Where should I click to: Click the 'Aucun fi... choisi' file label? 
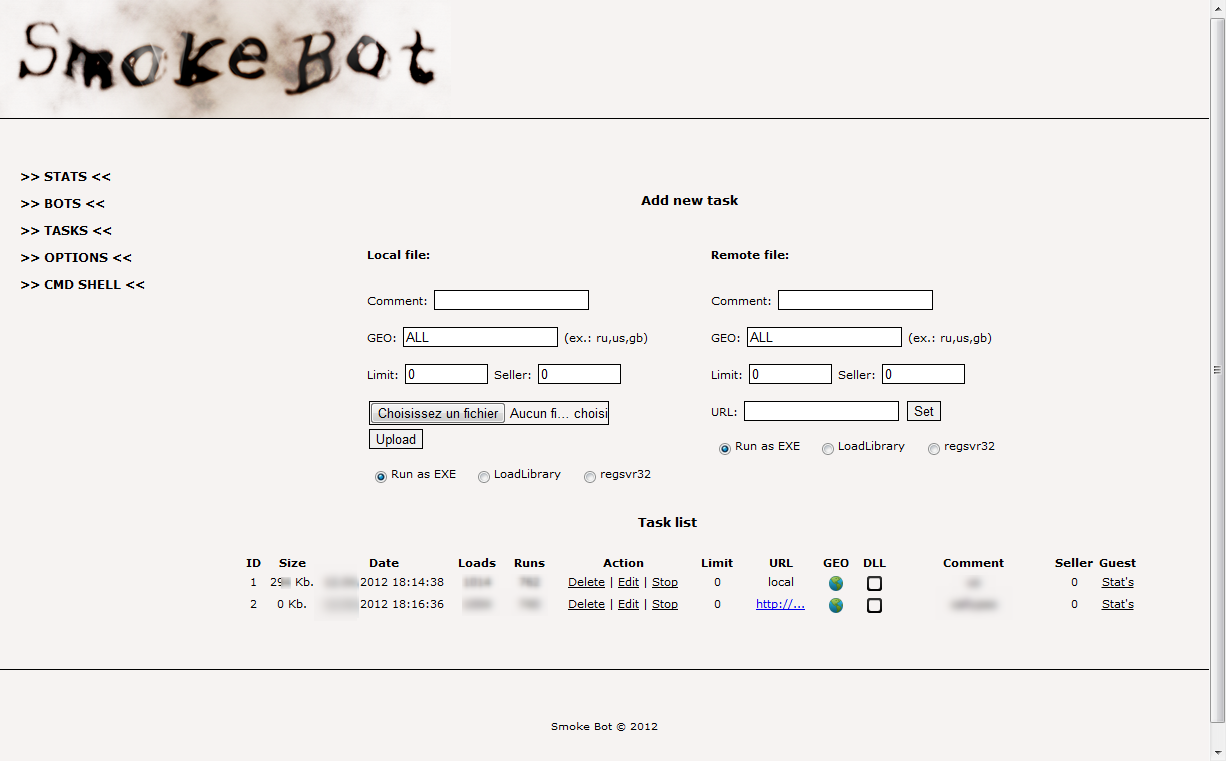pyautogui.click(x=558, y=413)
